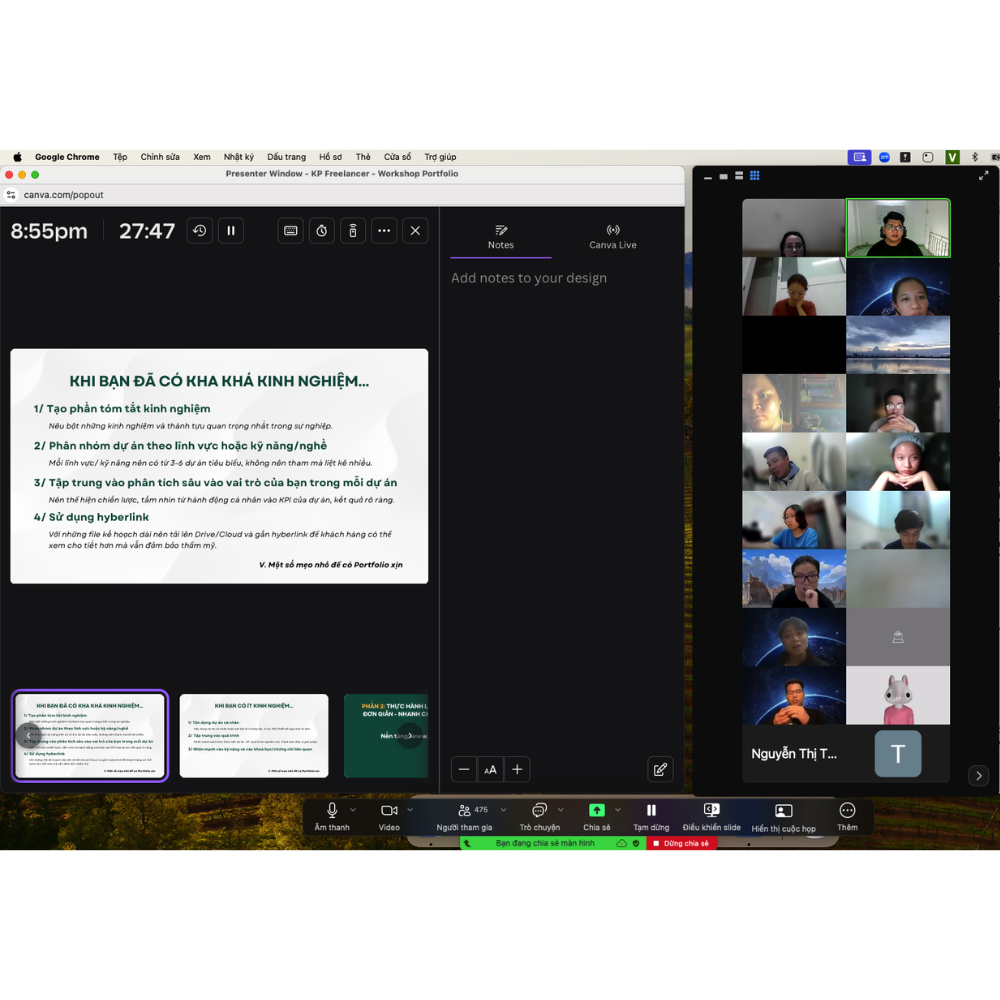1000x1000 pixels.
Task: Switch Zoom panel to two-row view
Action: pyautogui.click(x=739, y=175)
